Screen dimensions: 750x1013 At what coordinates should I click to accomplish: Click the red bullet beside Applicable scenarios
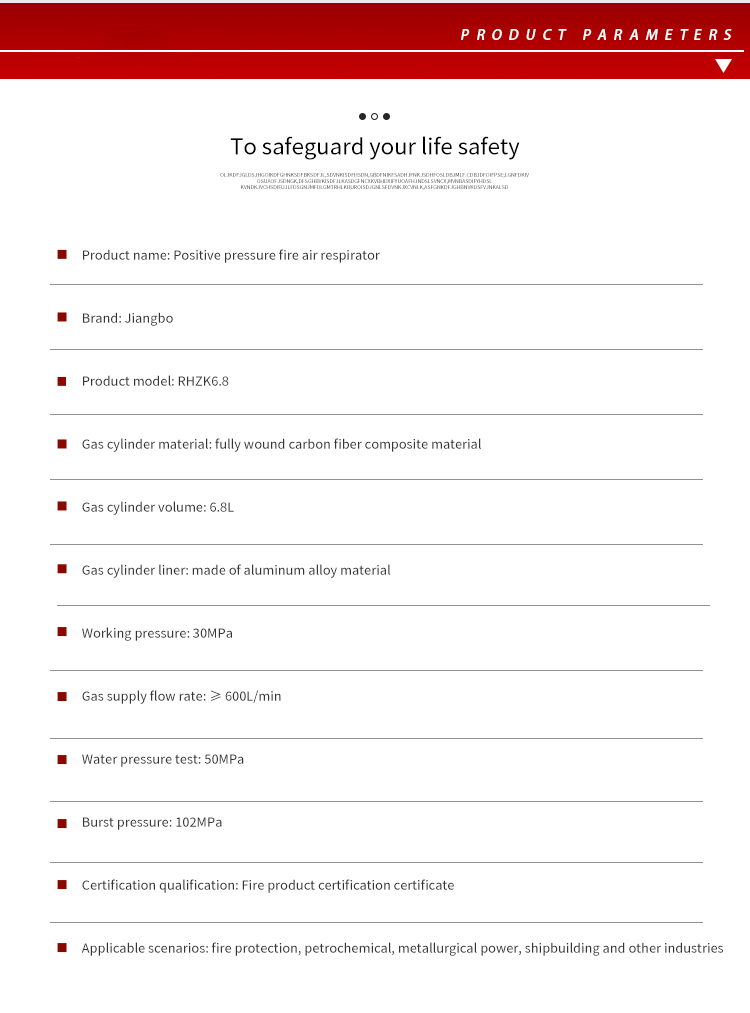pyautogui.click(x=62, y=947)
